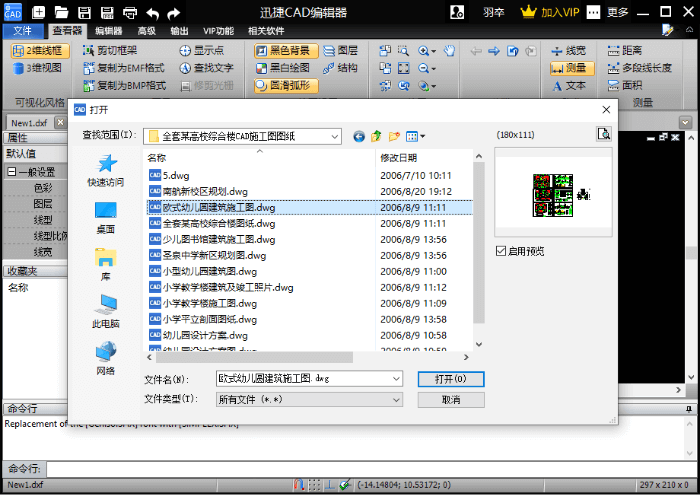The image size is (700, 495).
Task: Collapse 一般设置 tree node
Action: tap(12, 172)
